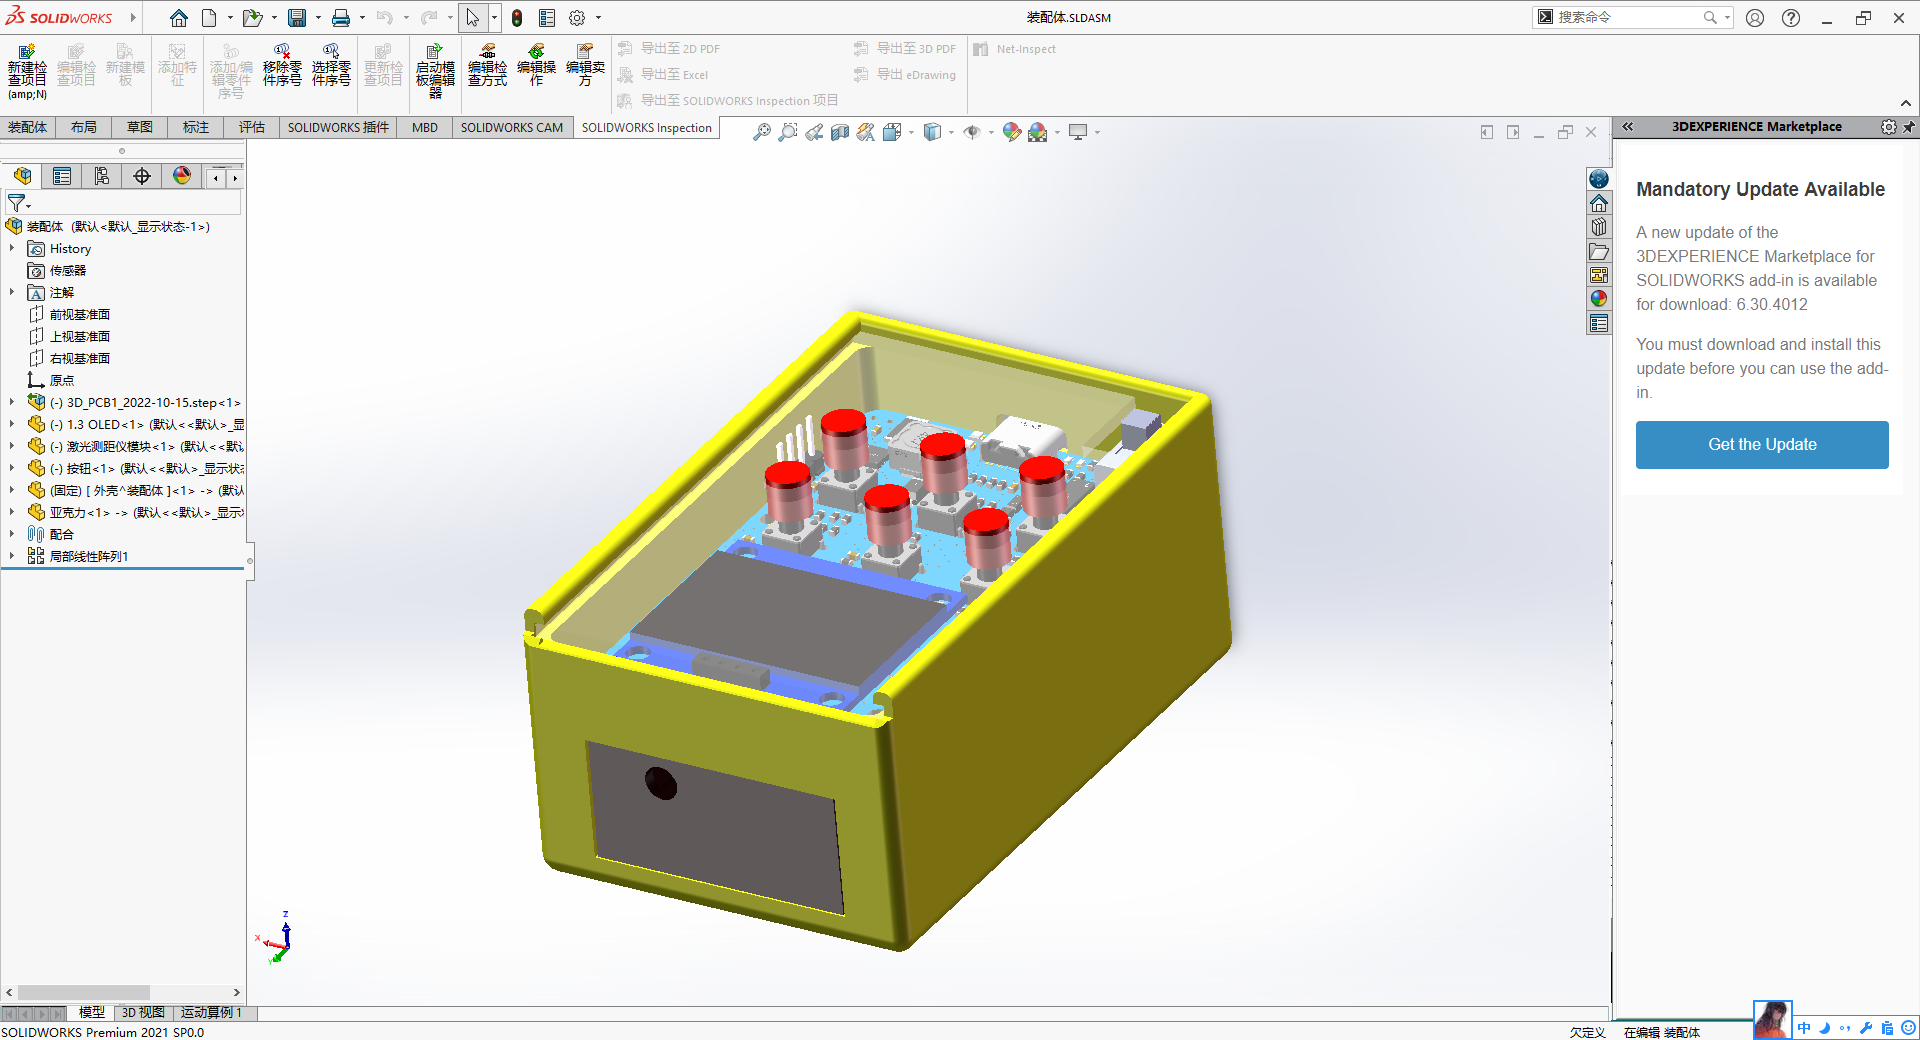
Task: Expand the 1.3 OLED component node
Action: click(12, 424)
